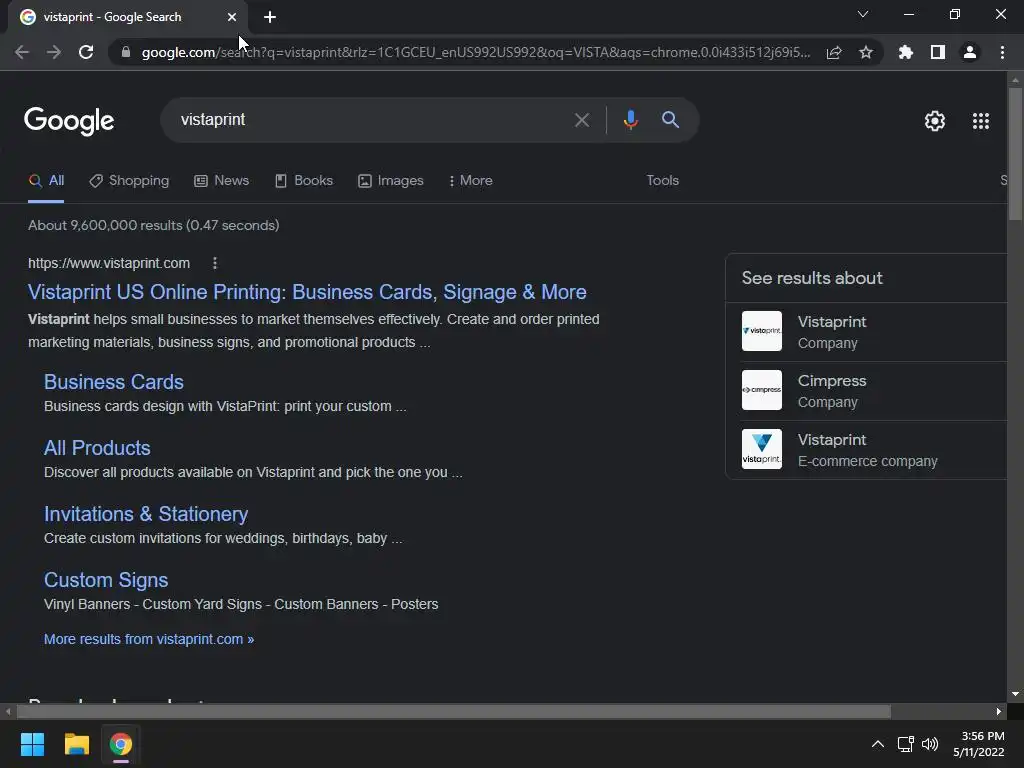The image size is (1024, 768).
Task: Open Invitations & Stationery sitelink
Action: [146, 514]
